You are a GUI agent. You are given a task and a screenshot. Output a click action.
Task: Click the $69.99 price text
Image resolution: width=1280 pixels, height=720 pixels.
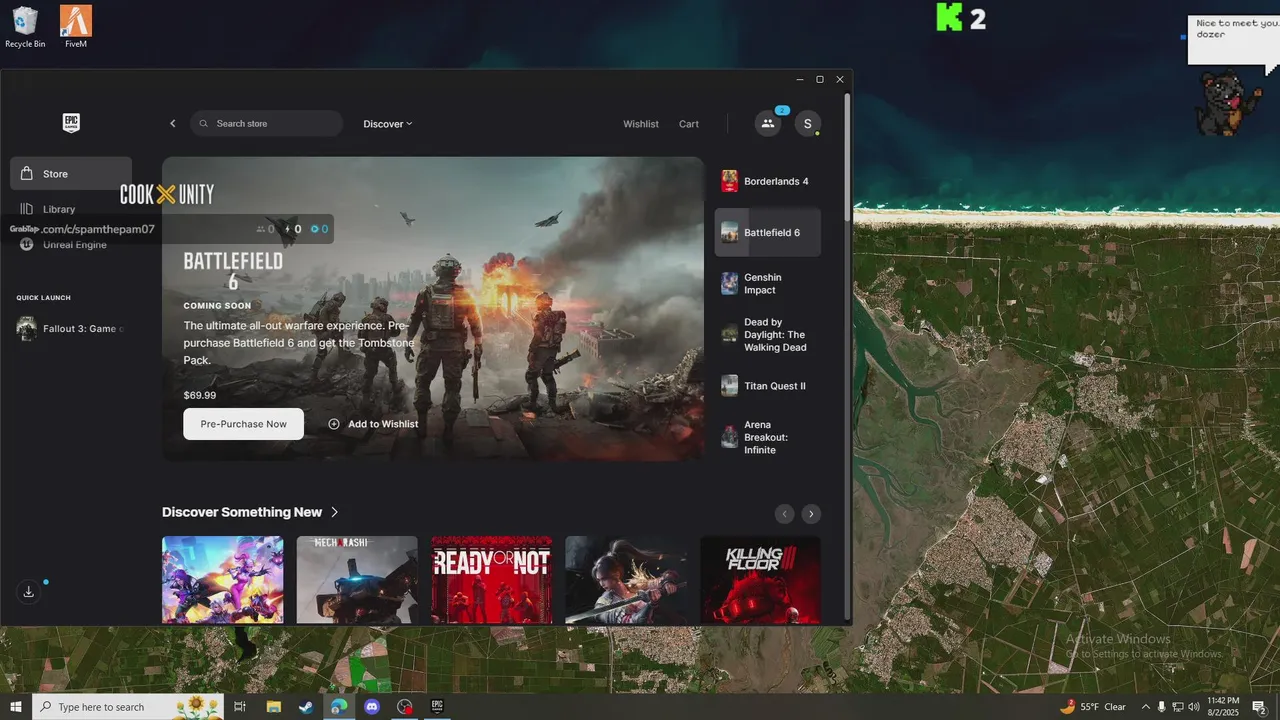click(200, 395)
